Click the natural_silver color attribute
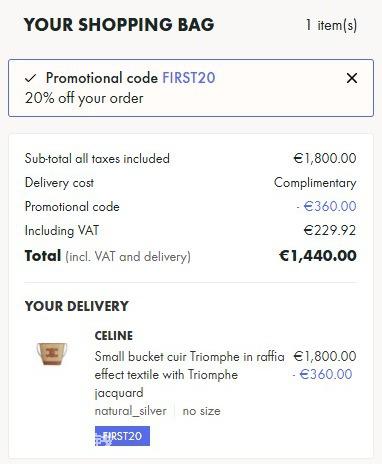 click(x=131, y=411)
